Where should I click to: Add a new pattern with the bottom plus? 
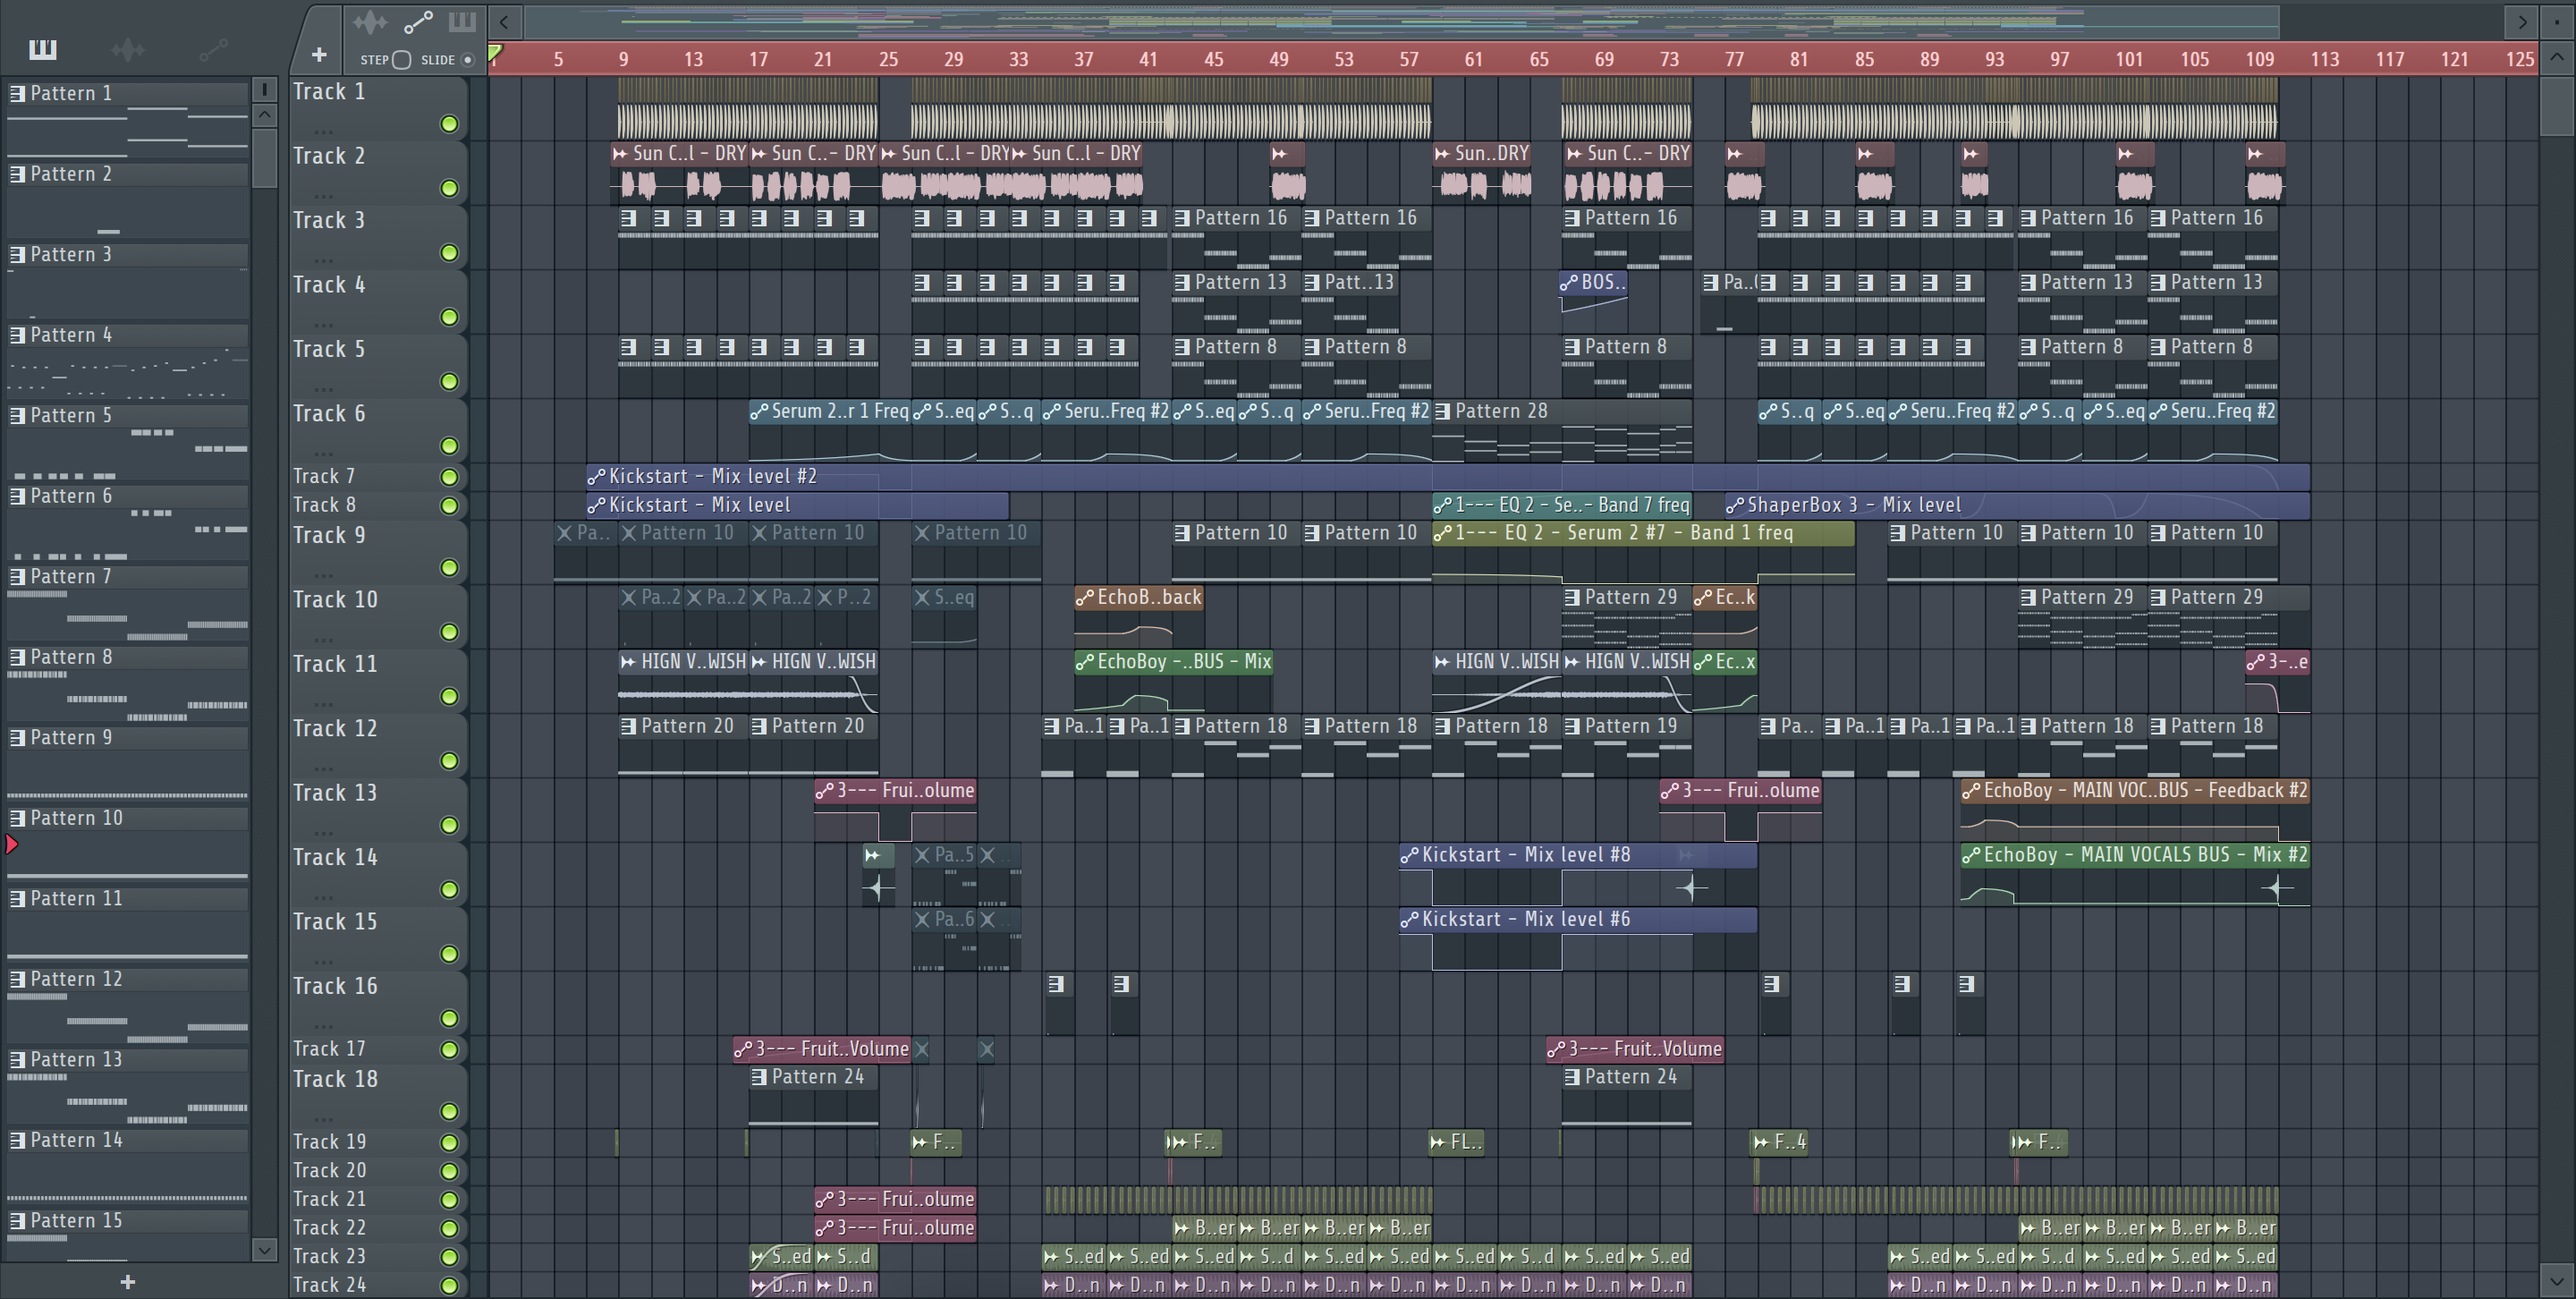pos(127,1282)
